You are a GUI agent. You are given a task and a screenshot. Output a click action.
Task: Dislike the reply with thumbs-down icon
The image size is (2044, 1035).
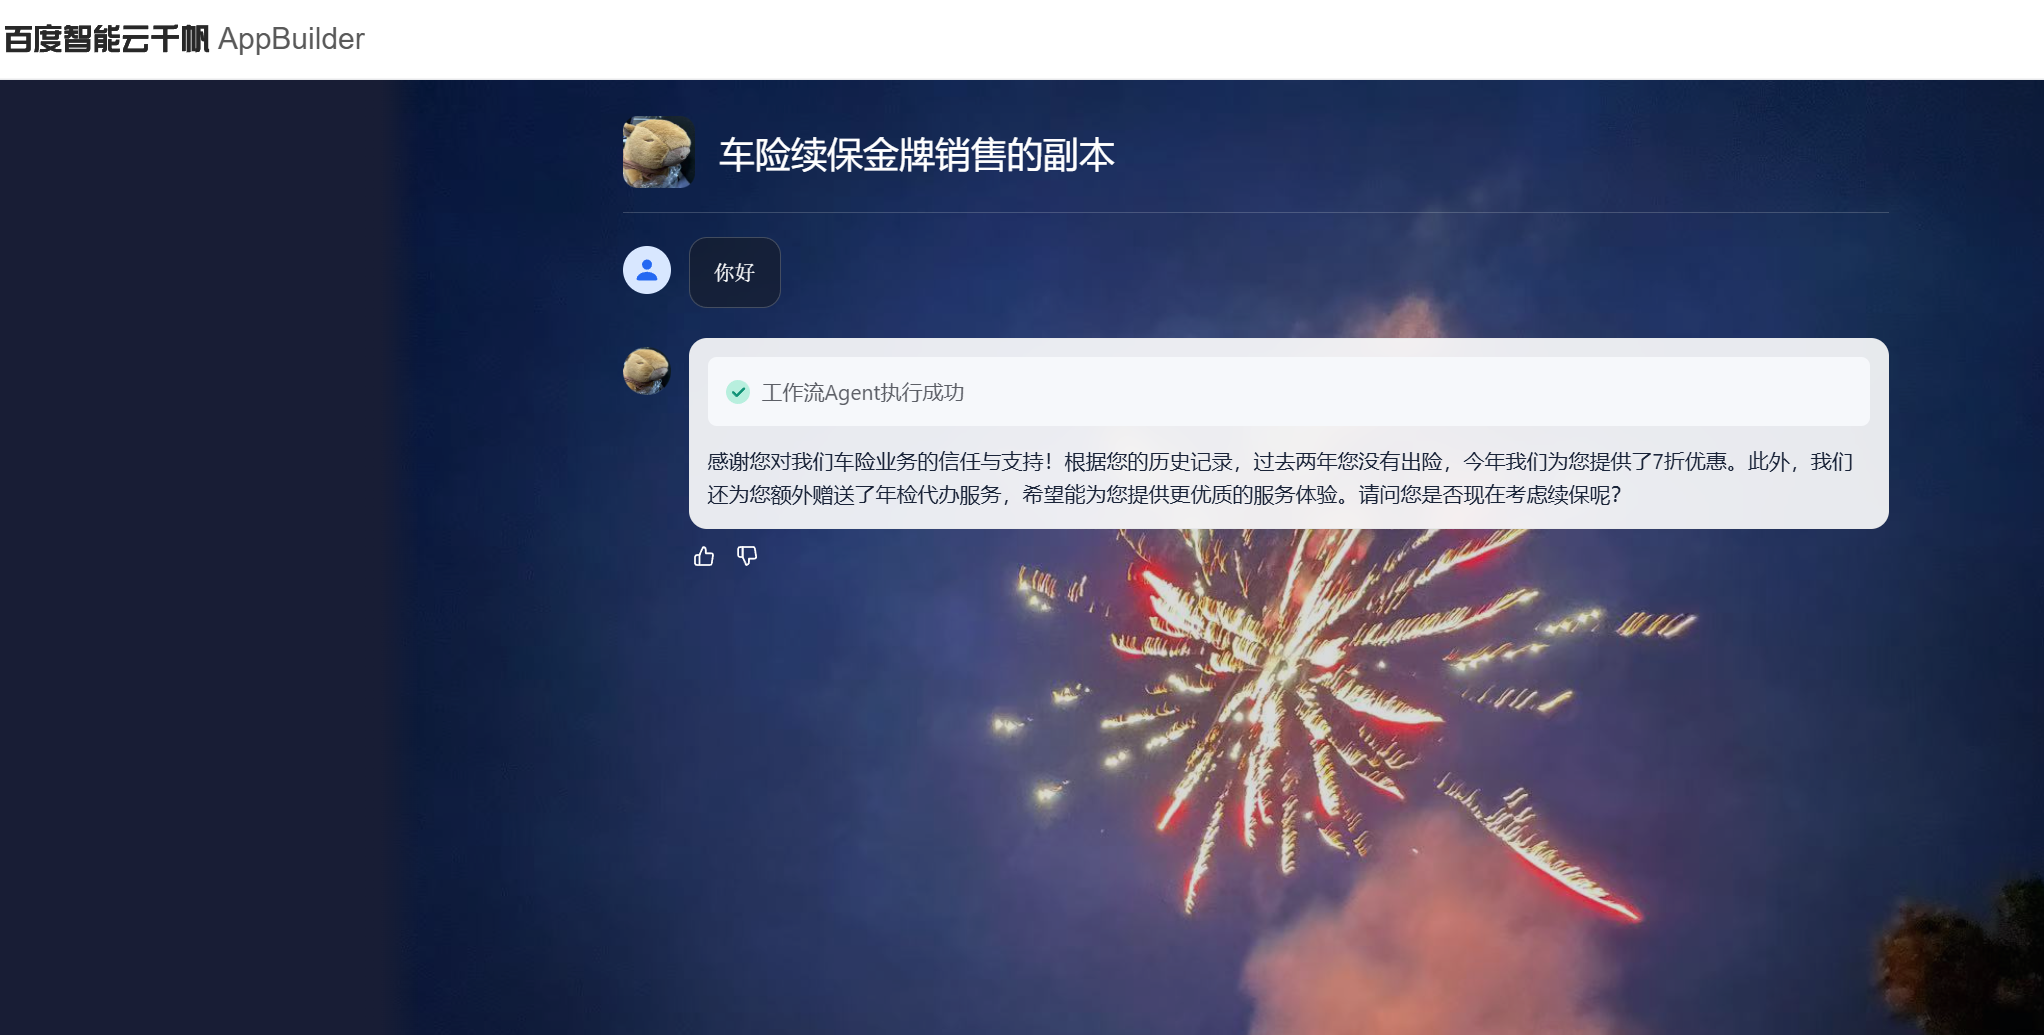tap(747, 556)
